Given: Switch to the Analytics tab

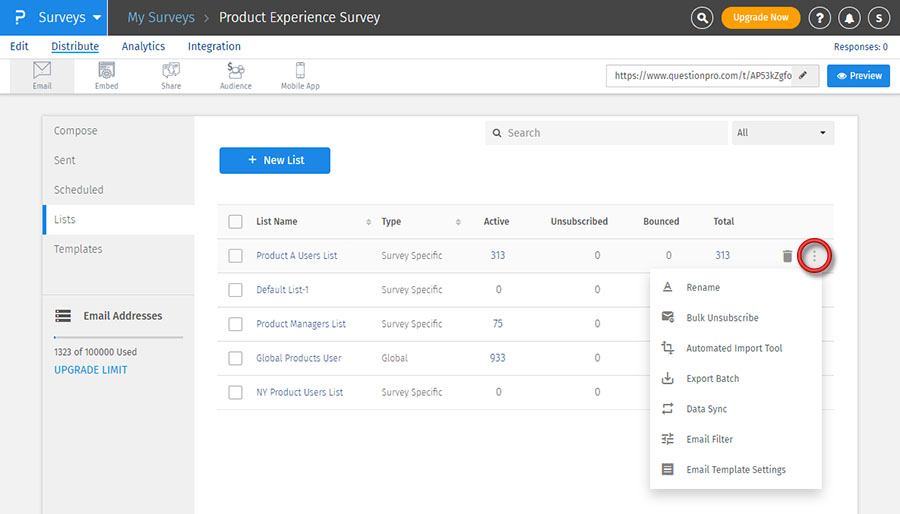Looking at the screenshot, I should [x=143, y=46].
